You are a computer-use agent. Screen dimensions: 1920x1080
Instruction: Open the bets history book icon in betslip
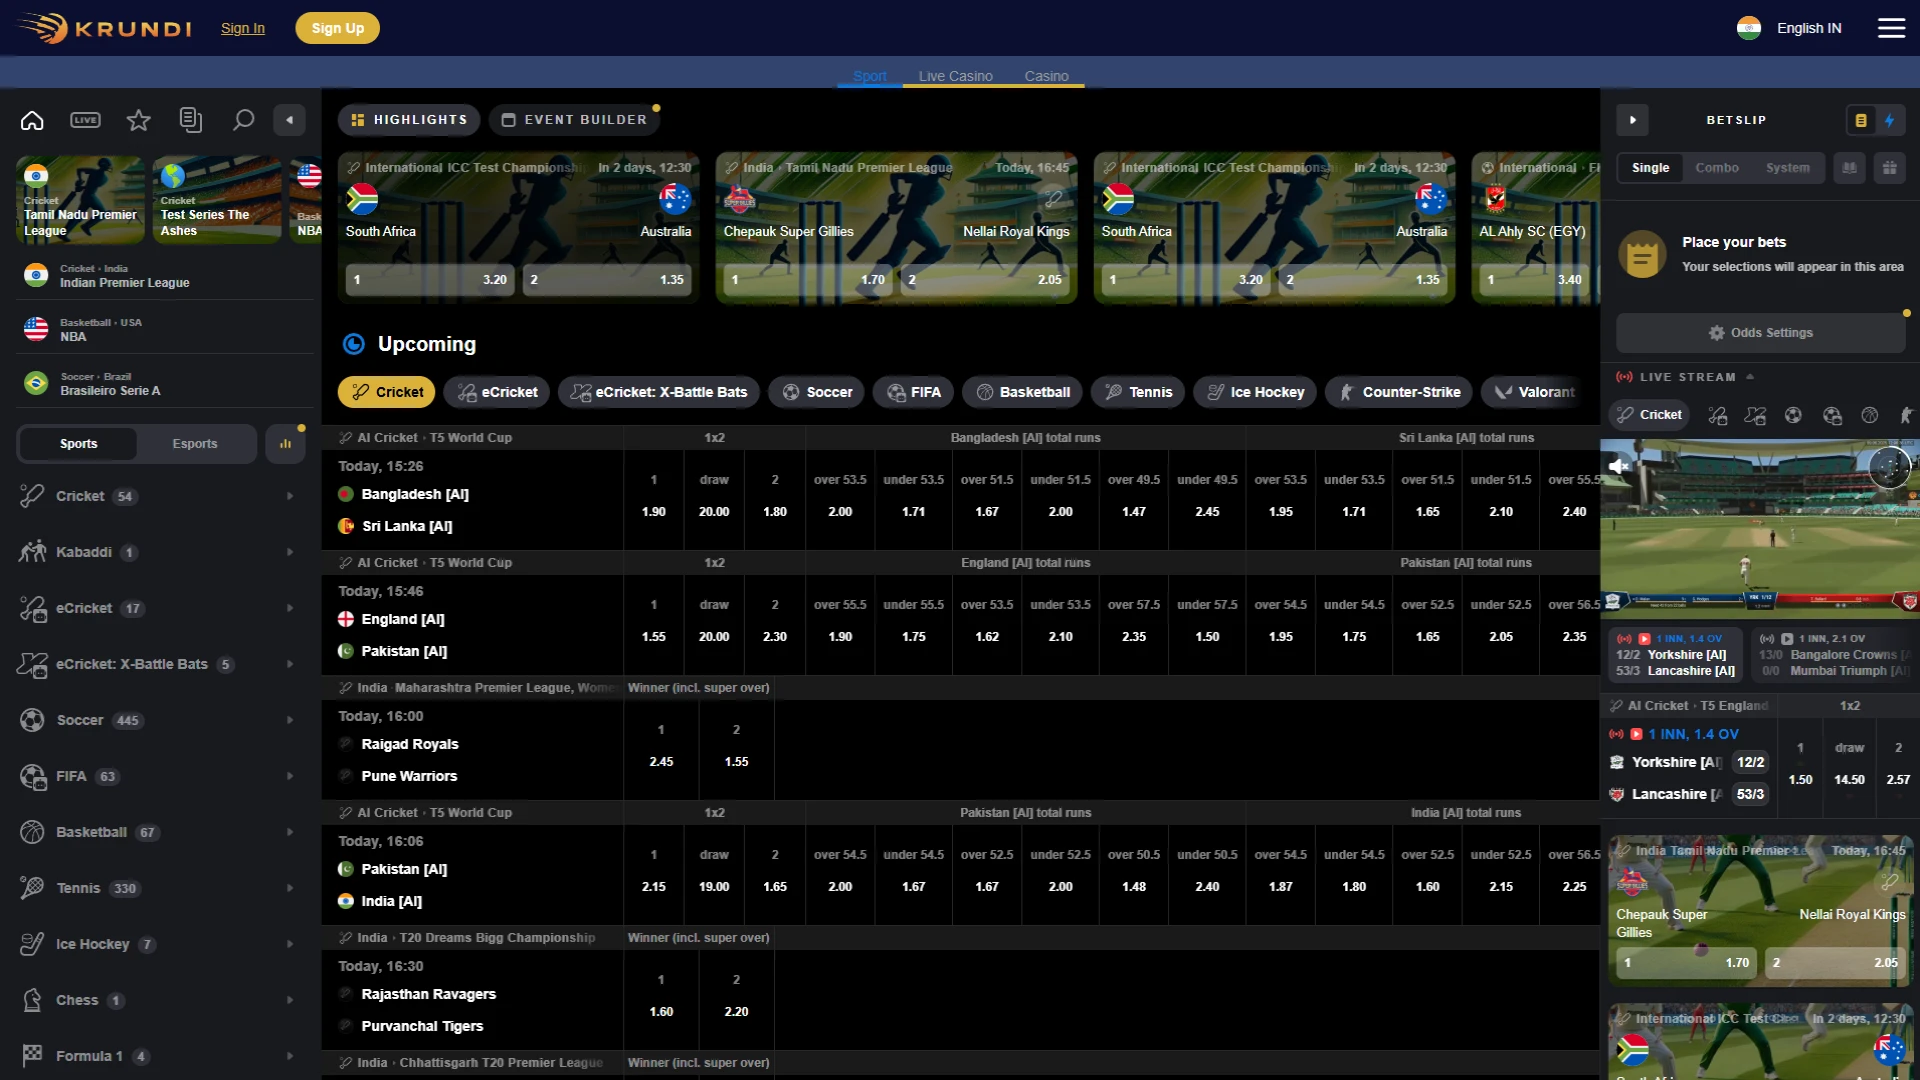(x=1850, y=168)
